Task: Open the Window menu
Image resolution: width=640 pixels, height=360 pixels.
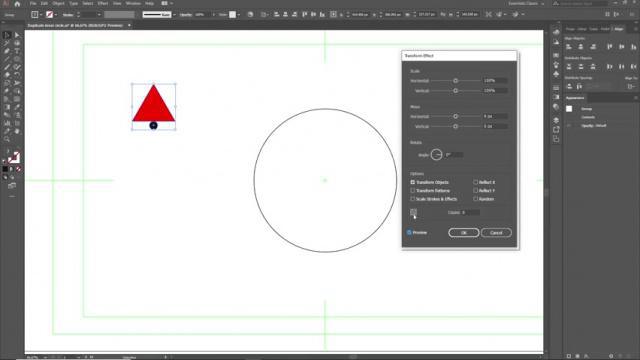Action: [x=133, y=3]
